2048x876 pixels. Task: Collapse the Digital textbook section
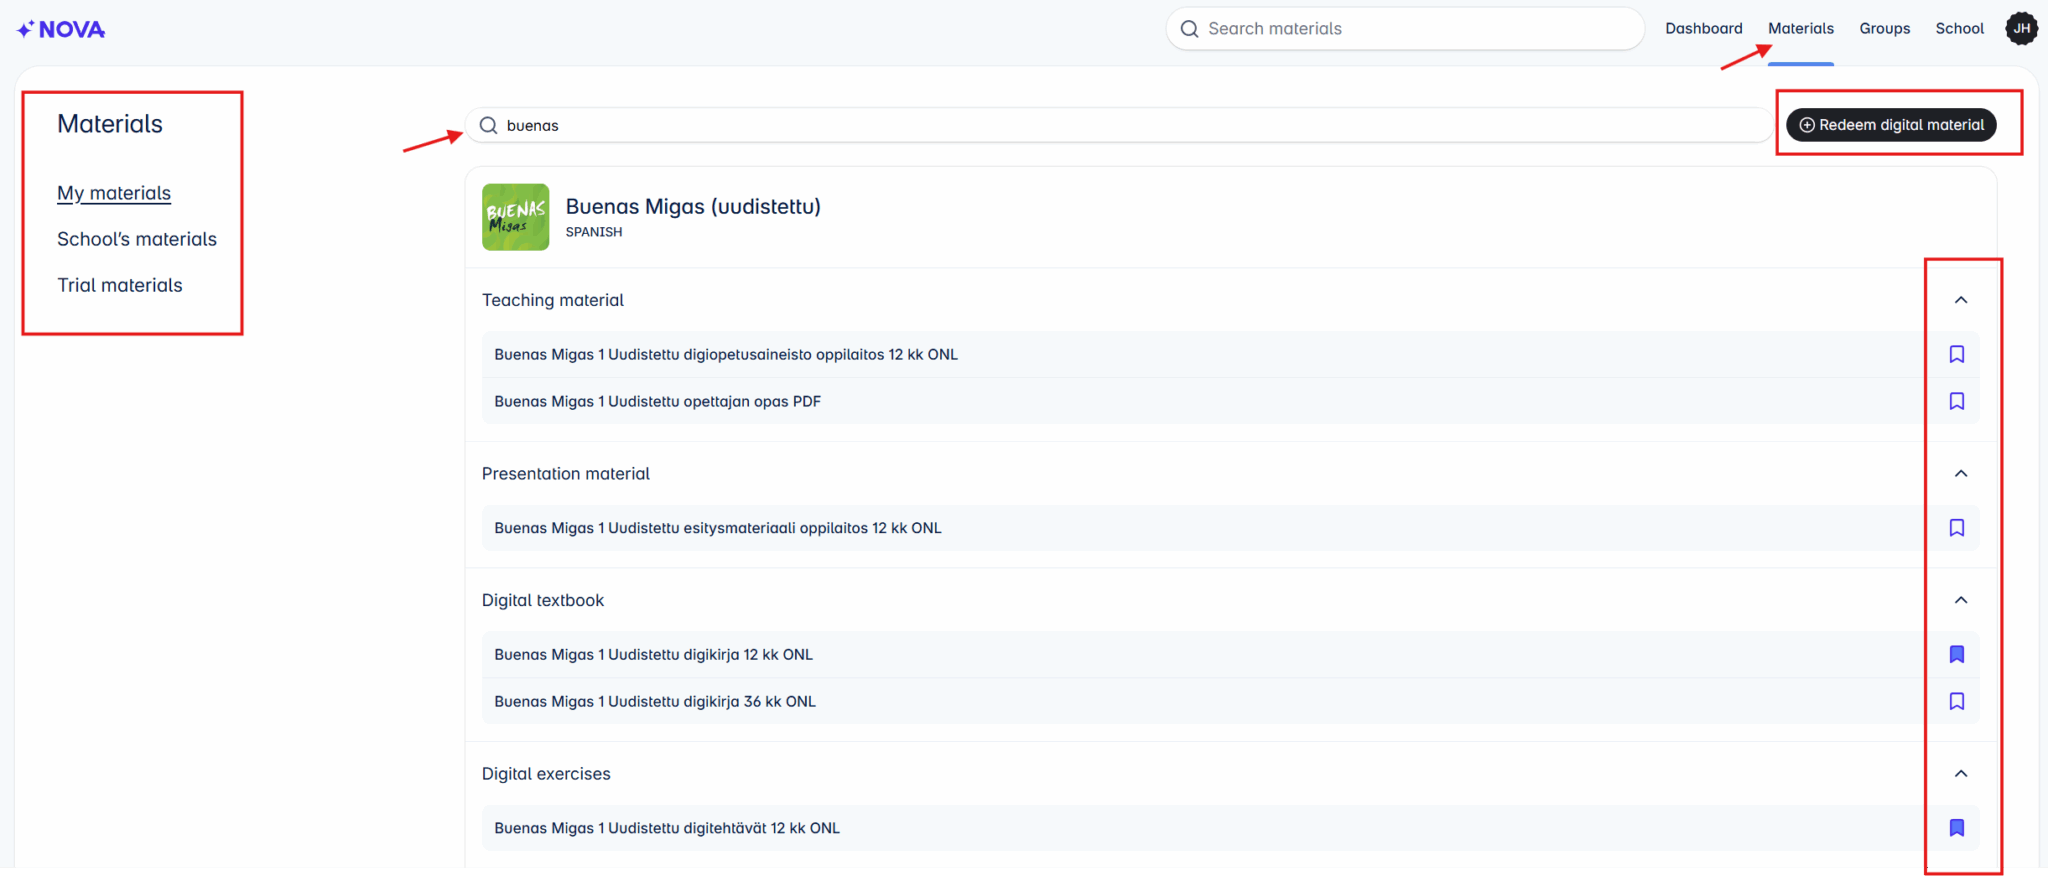[x=1961, y=600]
